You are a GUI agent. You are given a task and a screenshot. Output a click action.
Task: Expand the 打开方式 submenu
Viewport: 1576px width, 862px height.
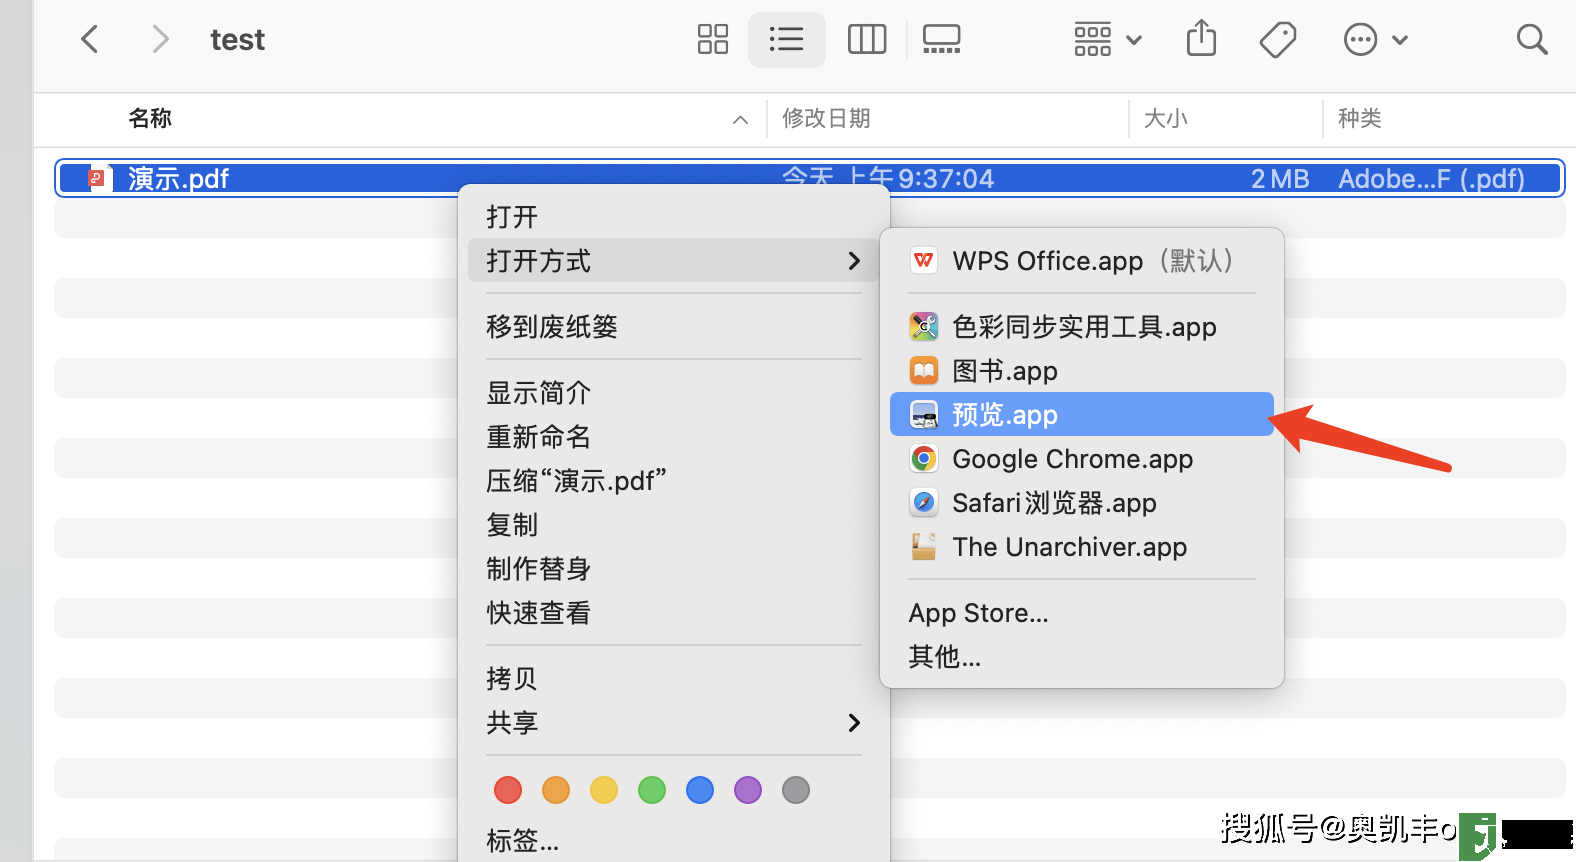click(x=674, y=261)
